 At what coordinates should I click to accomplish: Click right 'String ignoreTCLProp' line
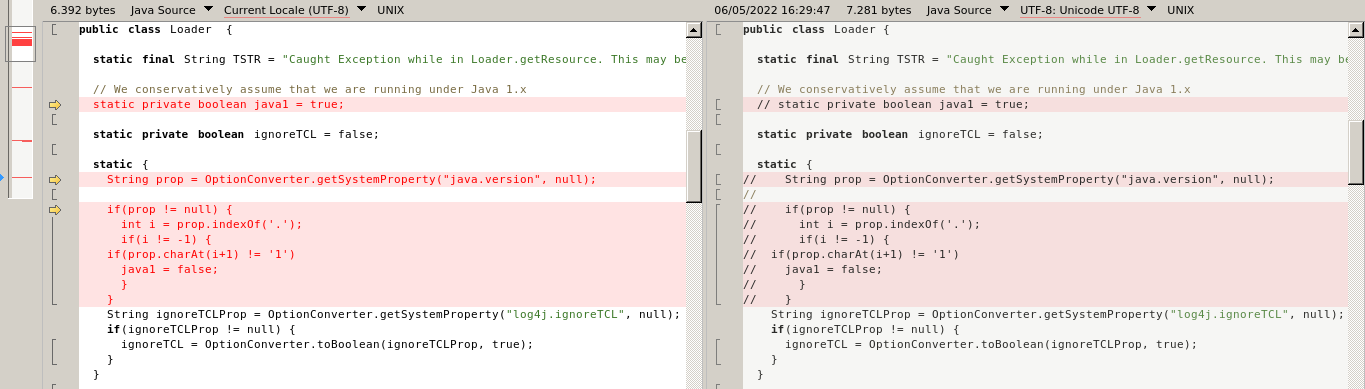pos(1057,315)
